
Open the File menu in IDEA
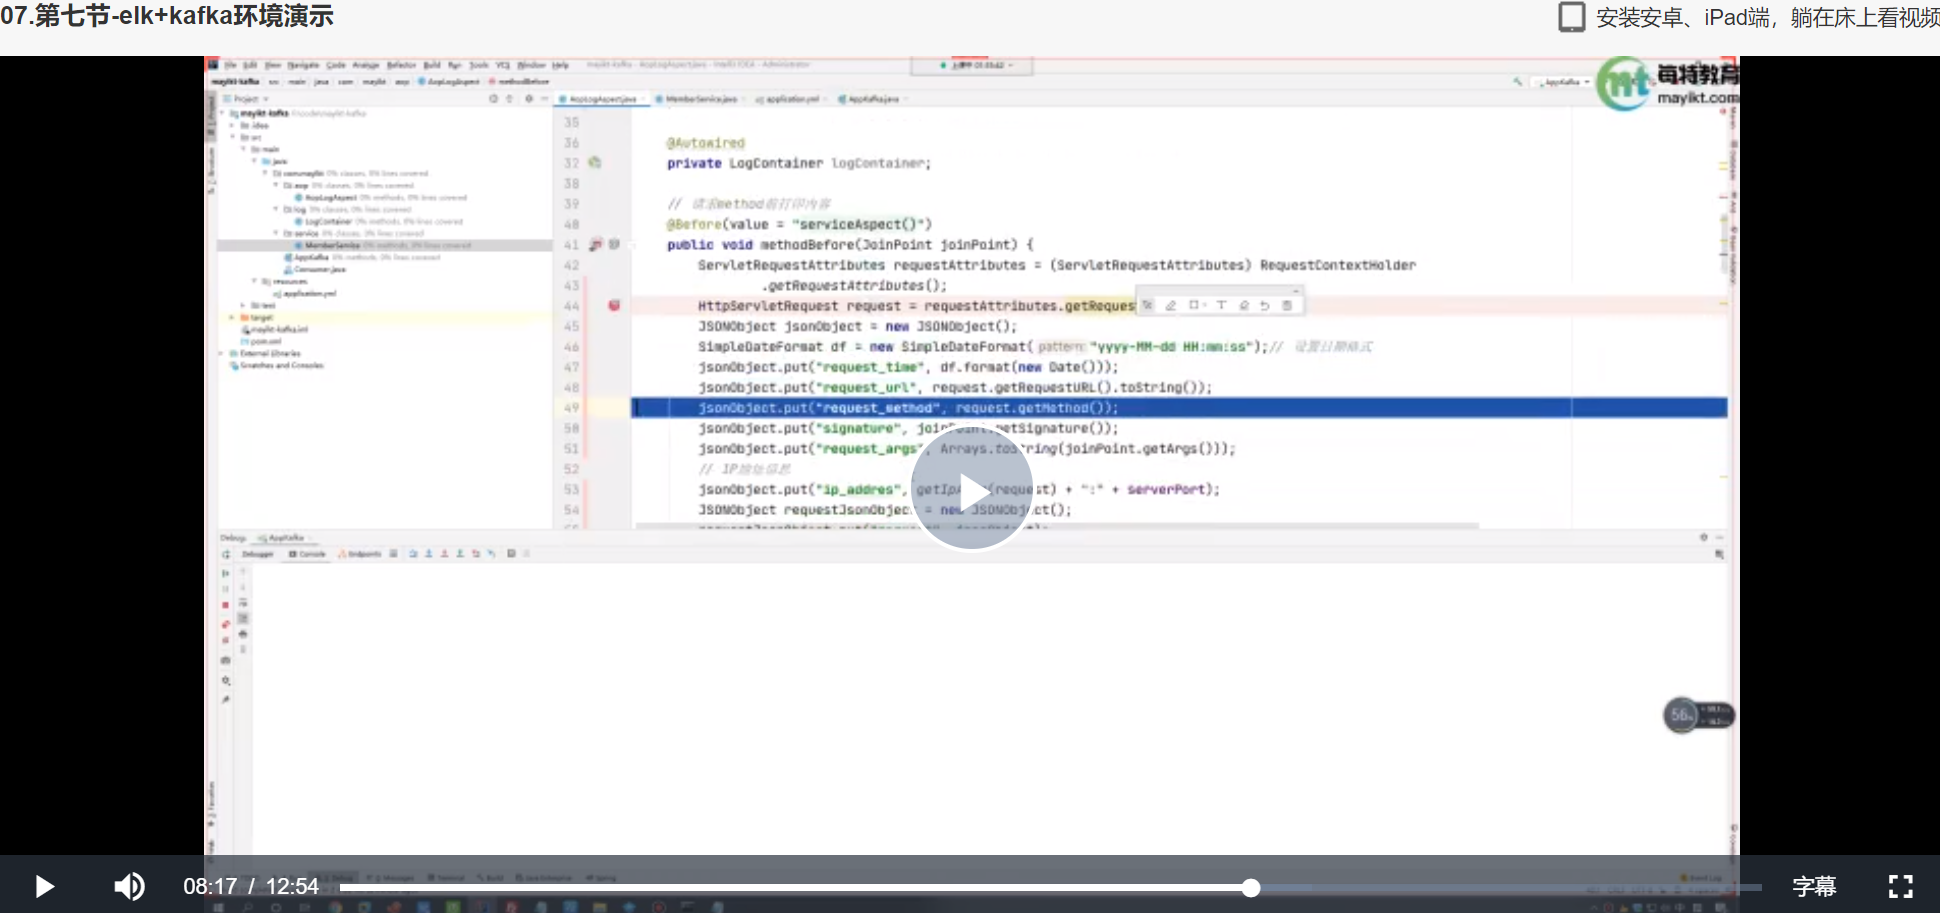click(230, 65)
